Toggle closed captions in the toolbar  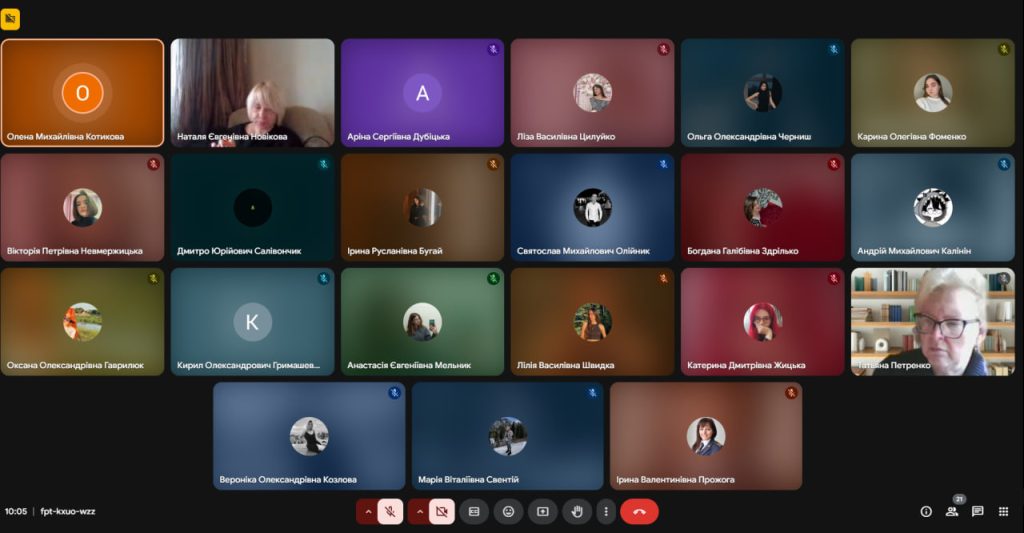(x=474, y=511)
